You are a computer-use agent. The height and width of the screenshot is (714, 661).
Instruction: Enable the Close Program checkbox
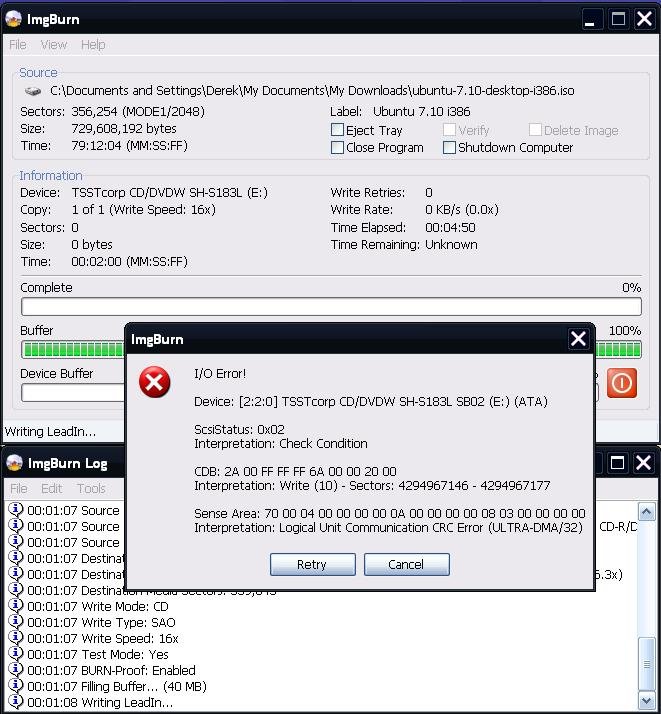tap(337, 147)
